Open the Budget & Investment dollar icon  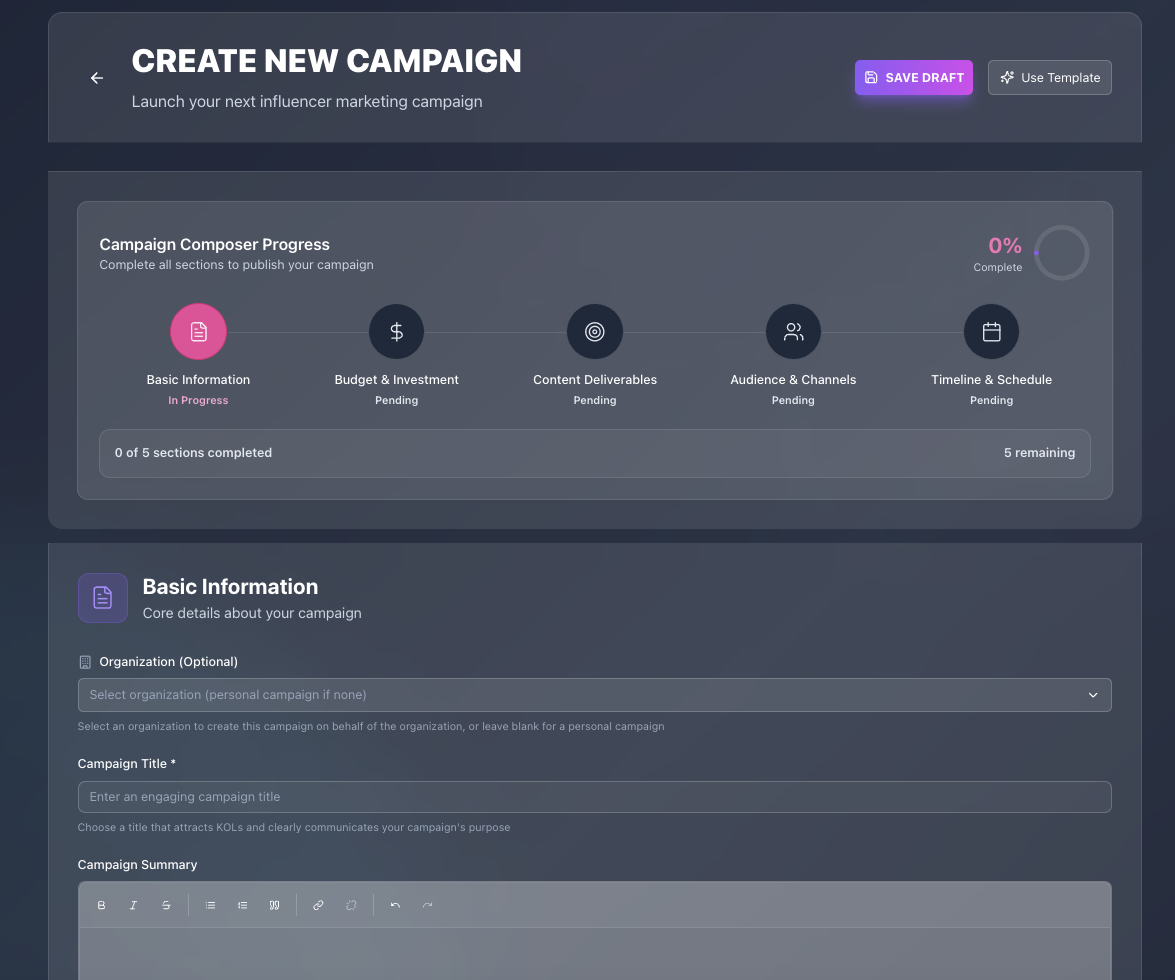(x=396, y=331)
